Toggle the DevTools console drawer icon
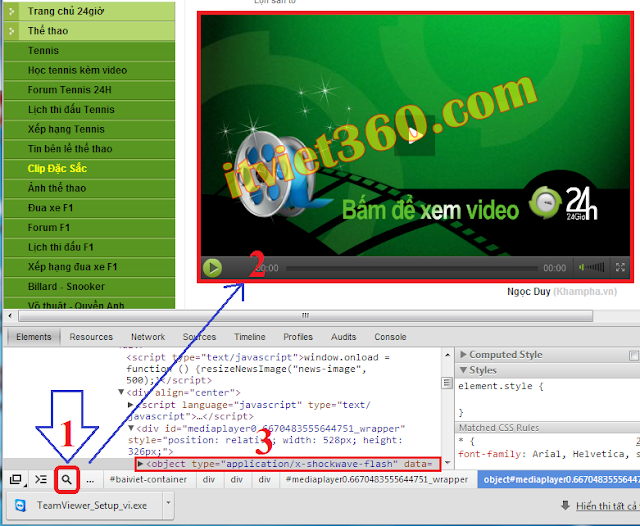This screenshot has height=526, width=640. (41, 479)
